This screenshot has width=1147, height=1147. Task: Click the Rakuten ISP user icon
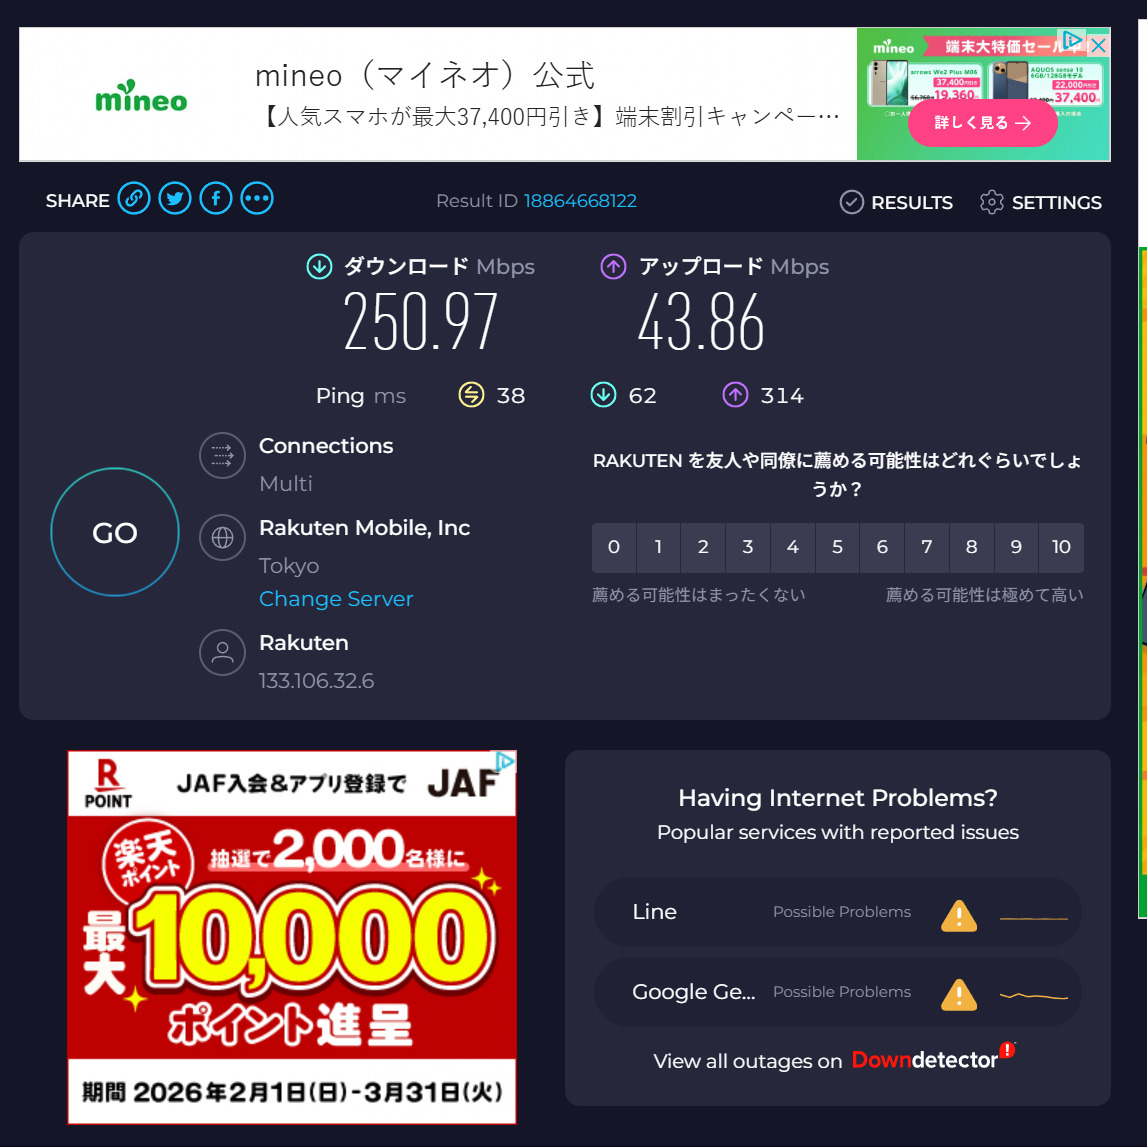[222, 653]
